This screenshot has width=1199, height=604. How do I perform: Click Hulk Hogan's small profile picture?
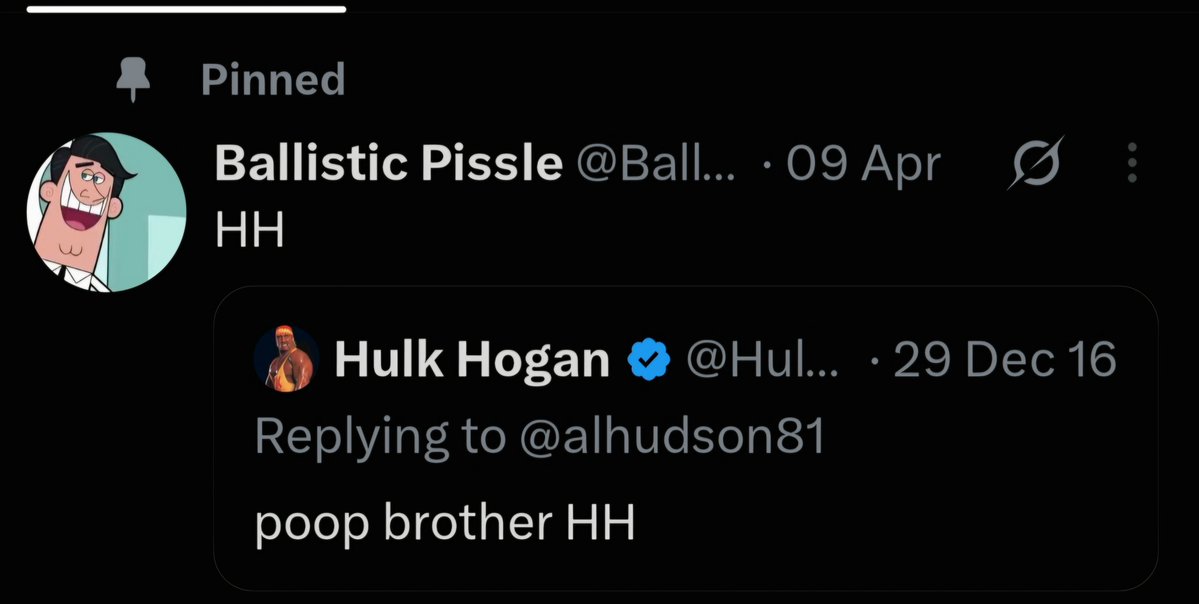(287, 359)
